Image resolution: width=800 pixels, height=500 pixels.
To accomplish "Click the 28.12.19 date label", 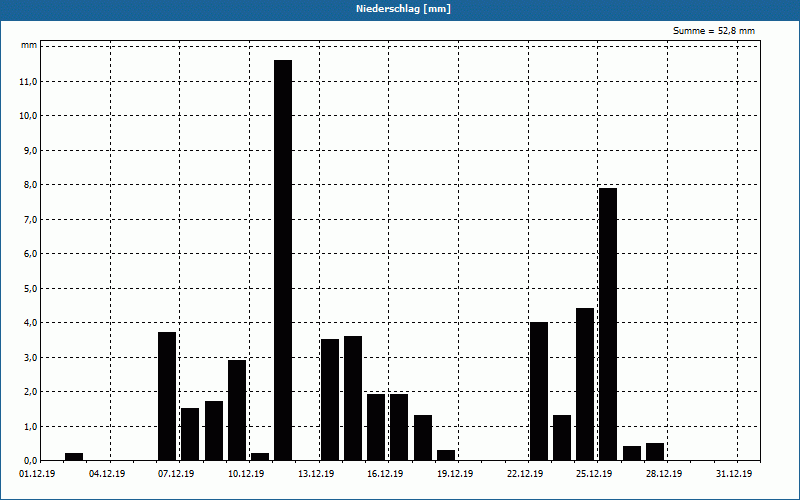I will click(x=664, y=474).
